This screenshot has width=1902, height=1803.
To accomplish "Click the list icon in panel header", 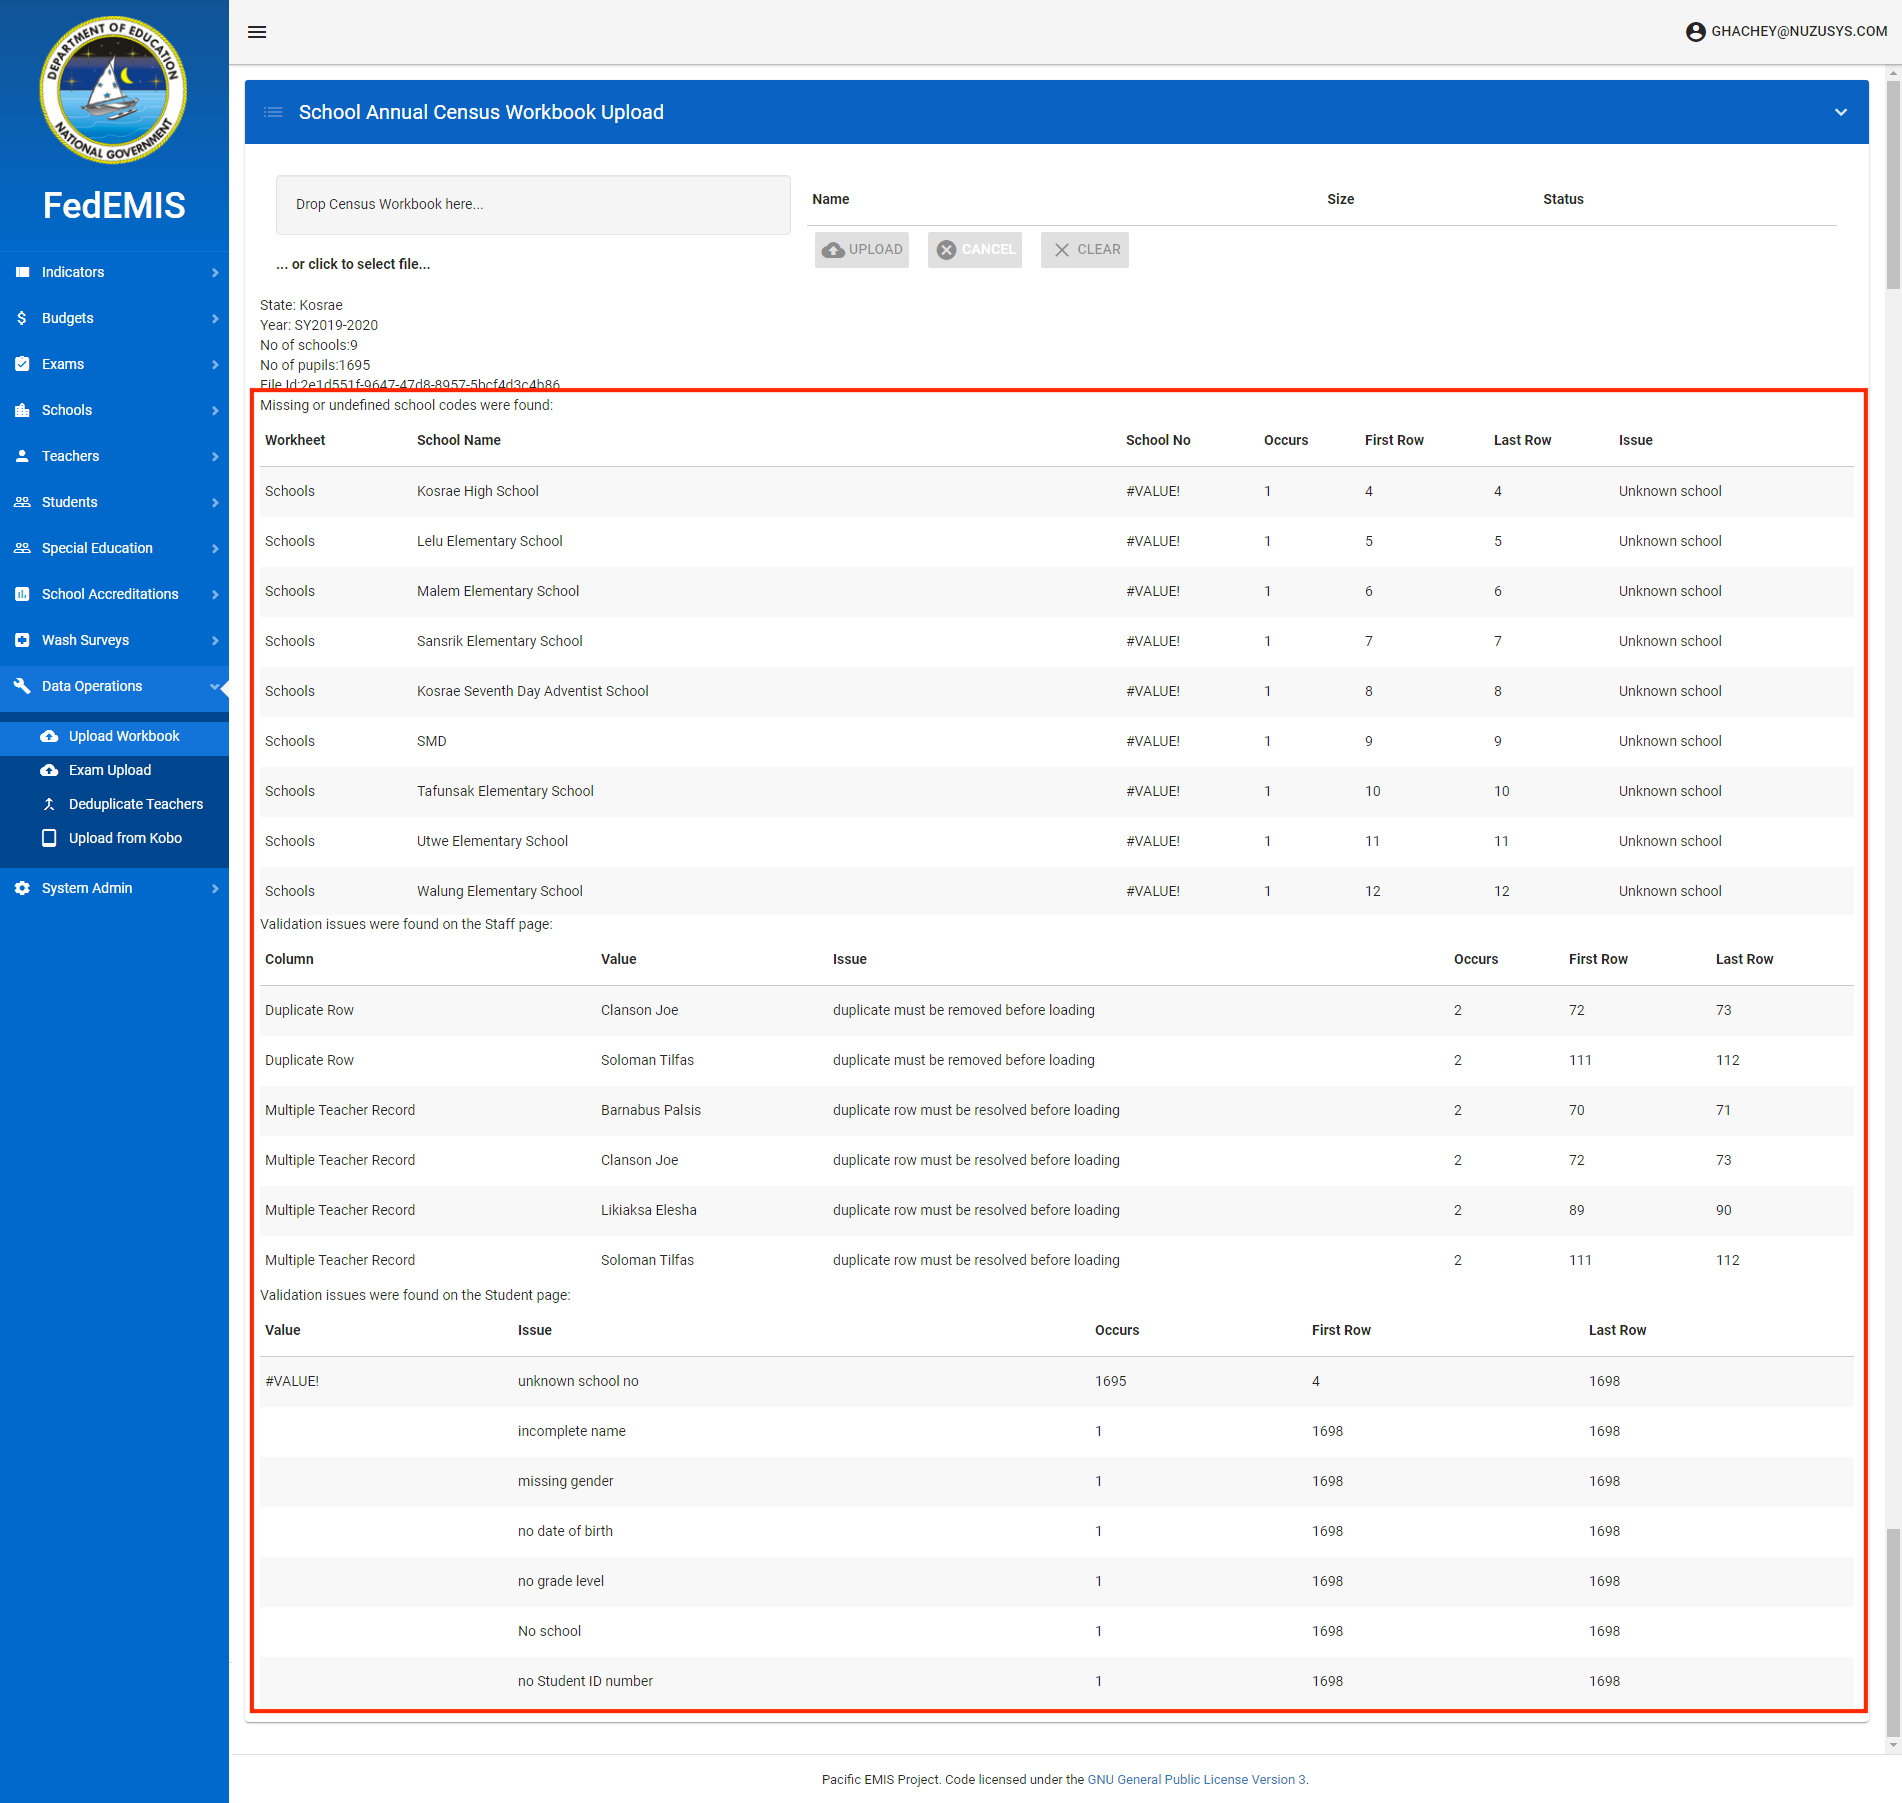I will [x=273, y=112].
